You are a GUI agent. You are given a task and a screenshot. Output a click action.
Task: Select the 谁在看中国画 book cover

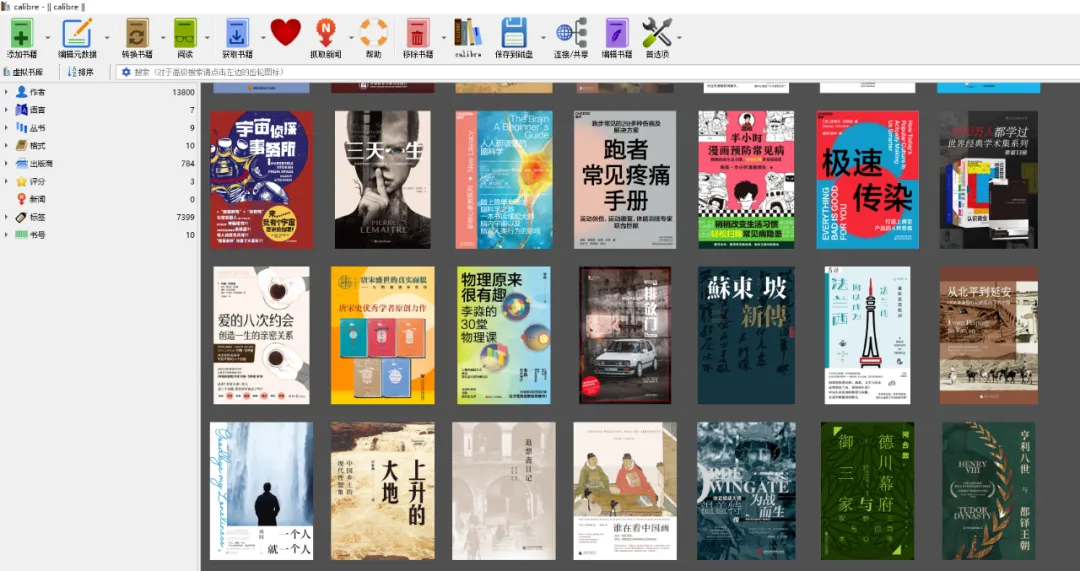625,491
